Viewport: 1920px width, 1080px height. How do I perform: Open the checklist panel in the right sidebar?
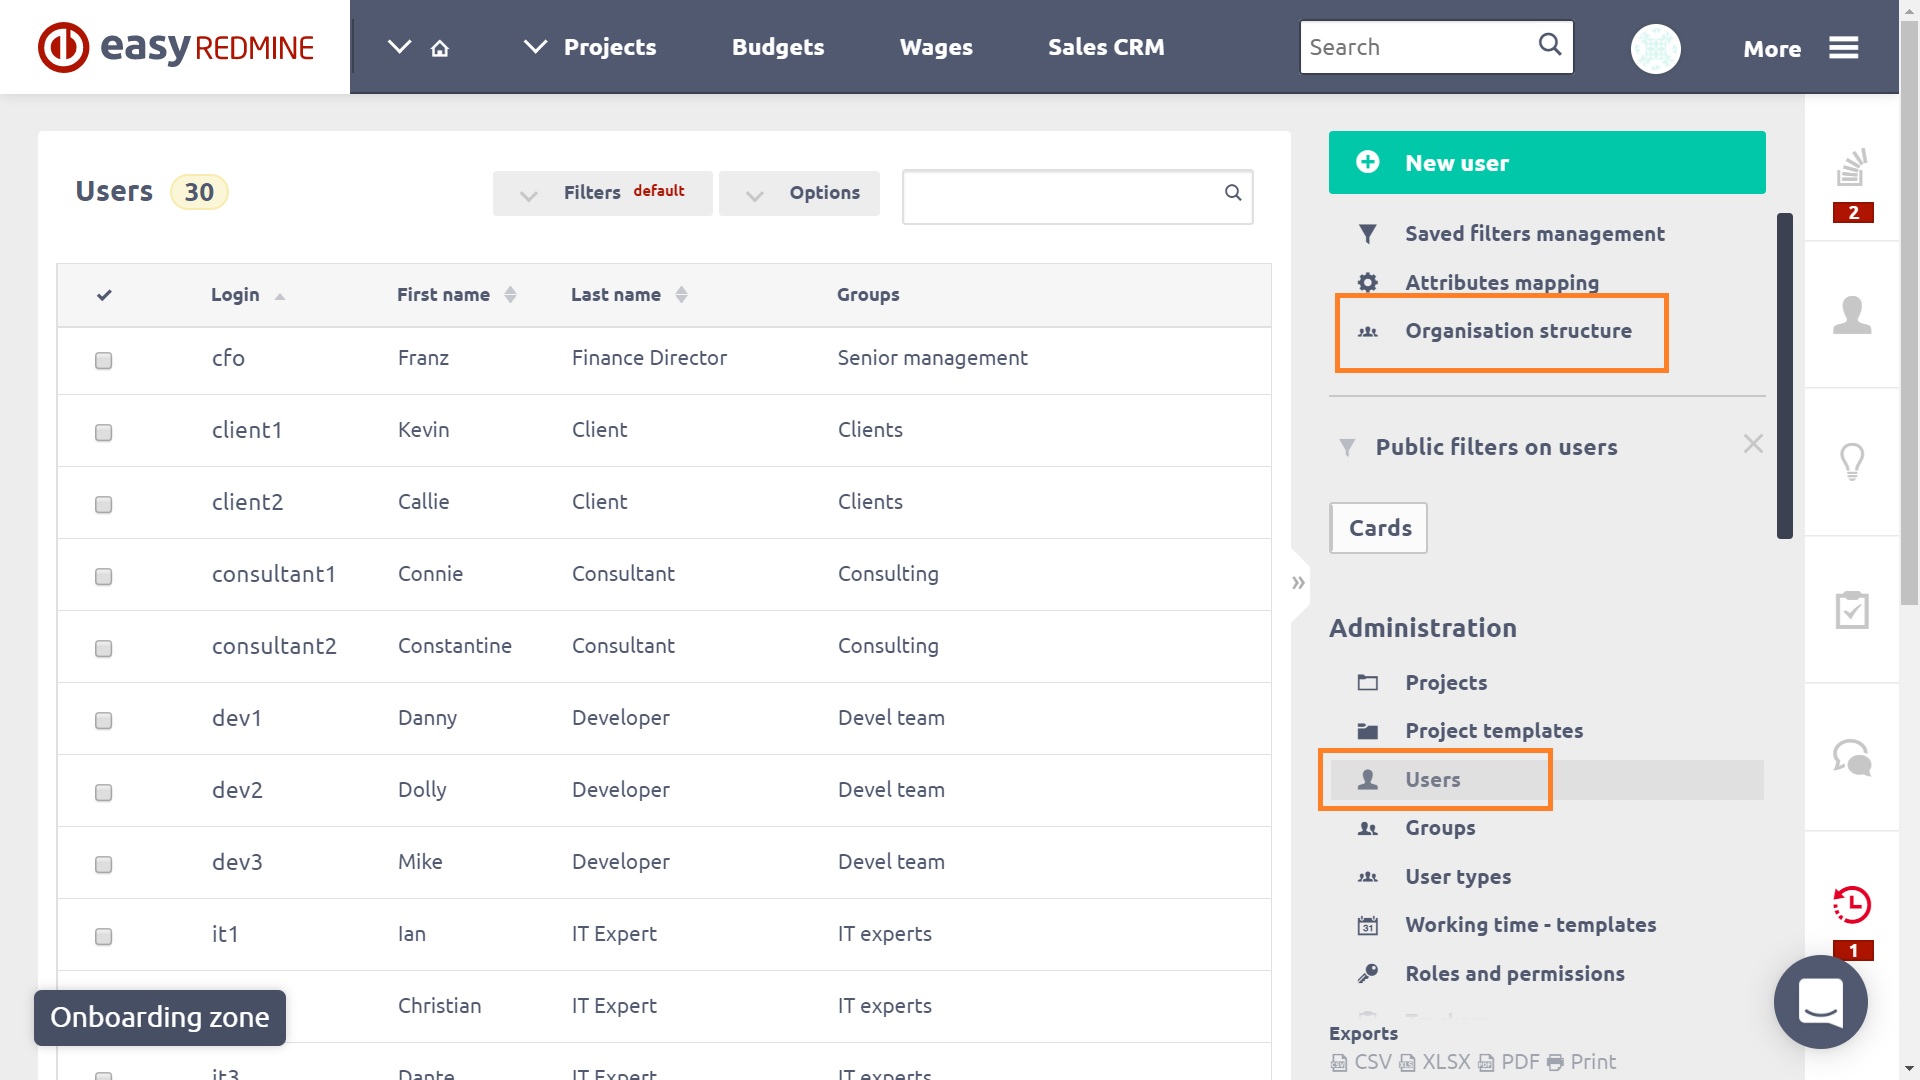[1852, 610]
